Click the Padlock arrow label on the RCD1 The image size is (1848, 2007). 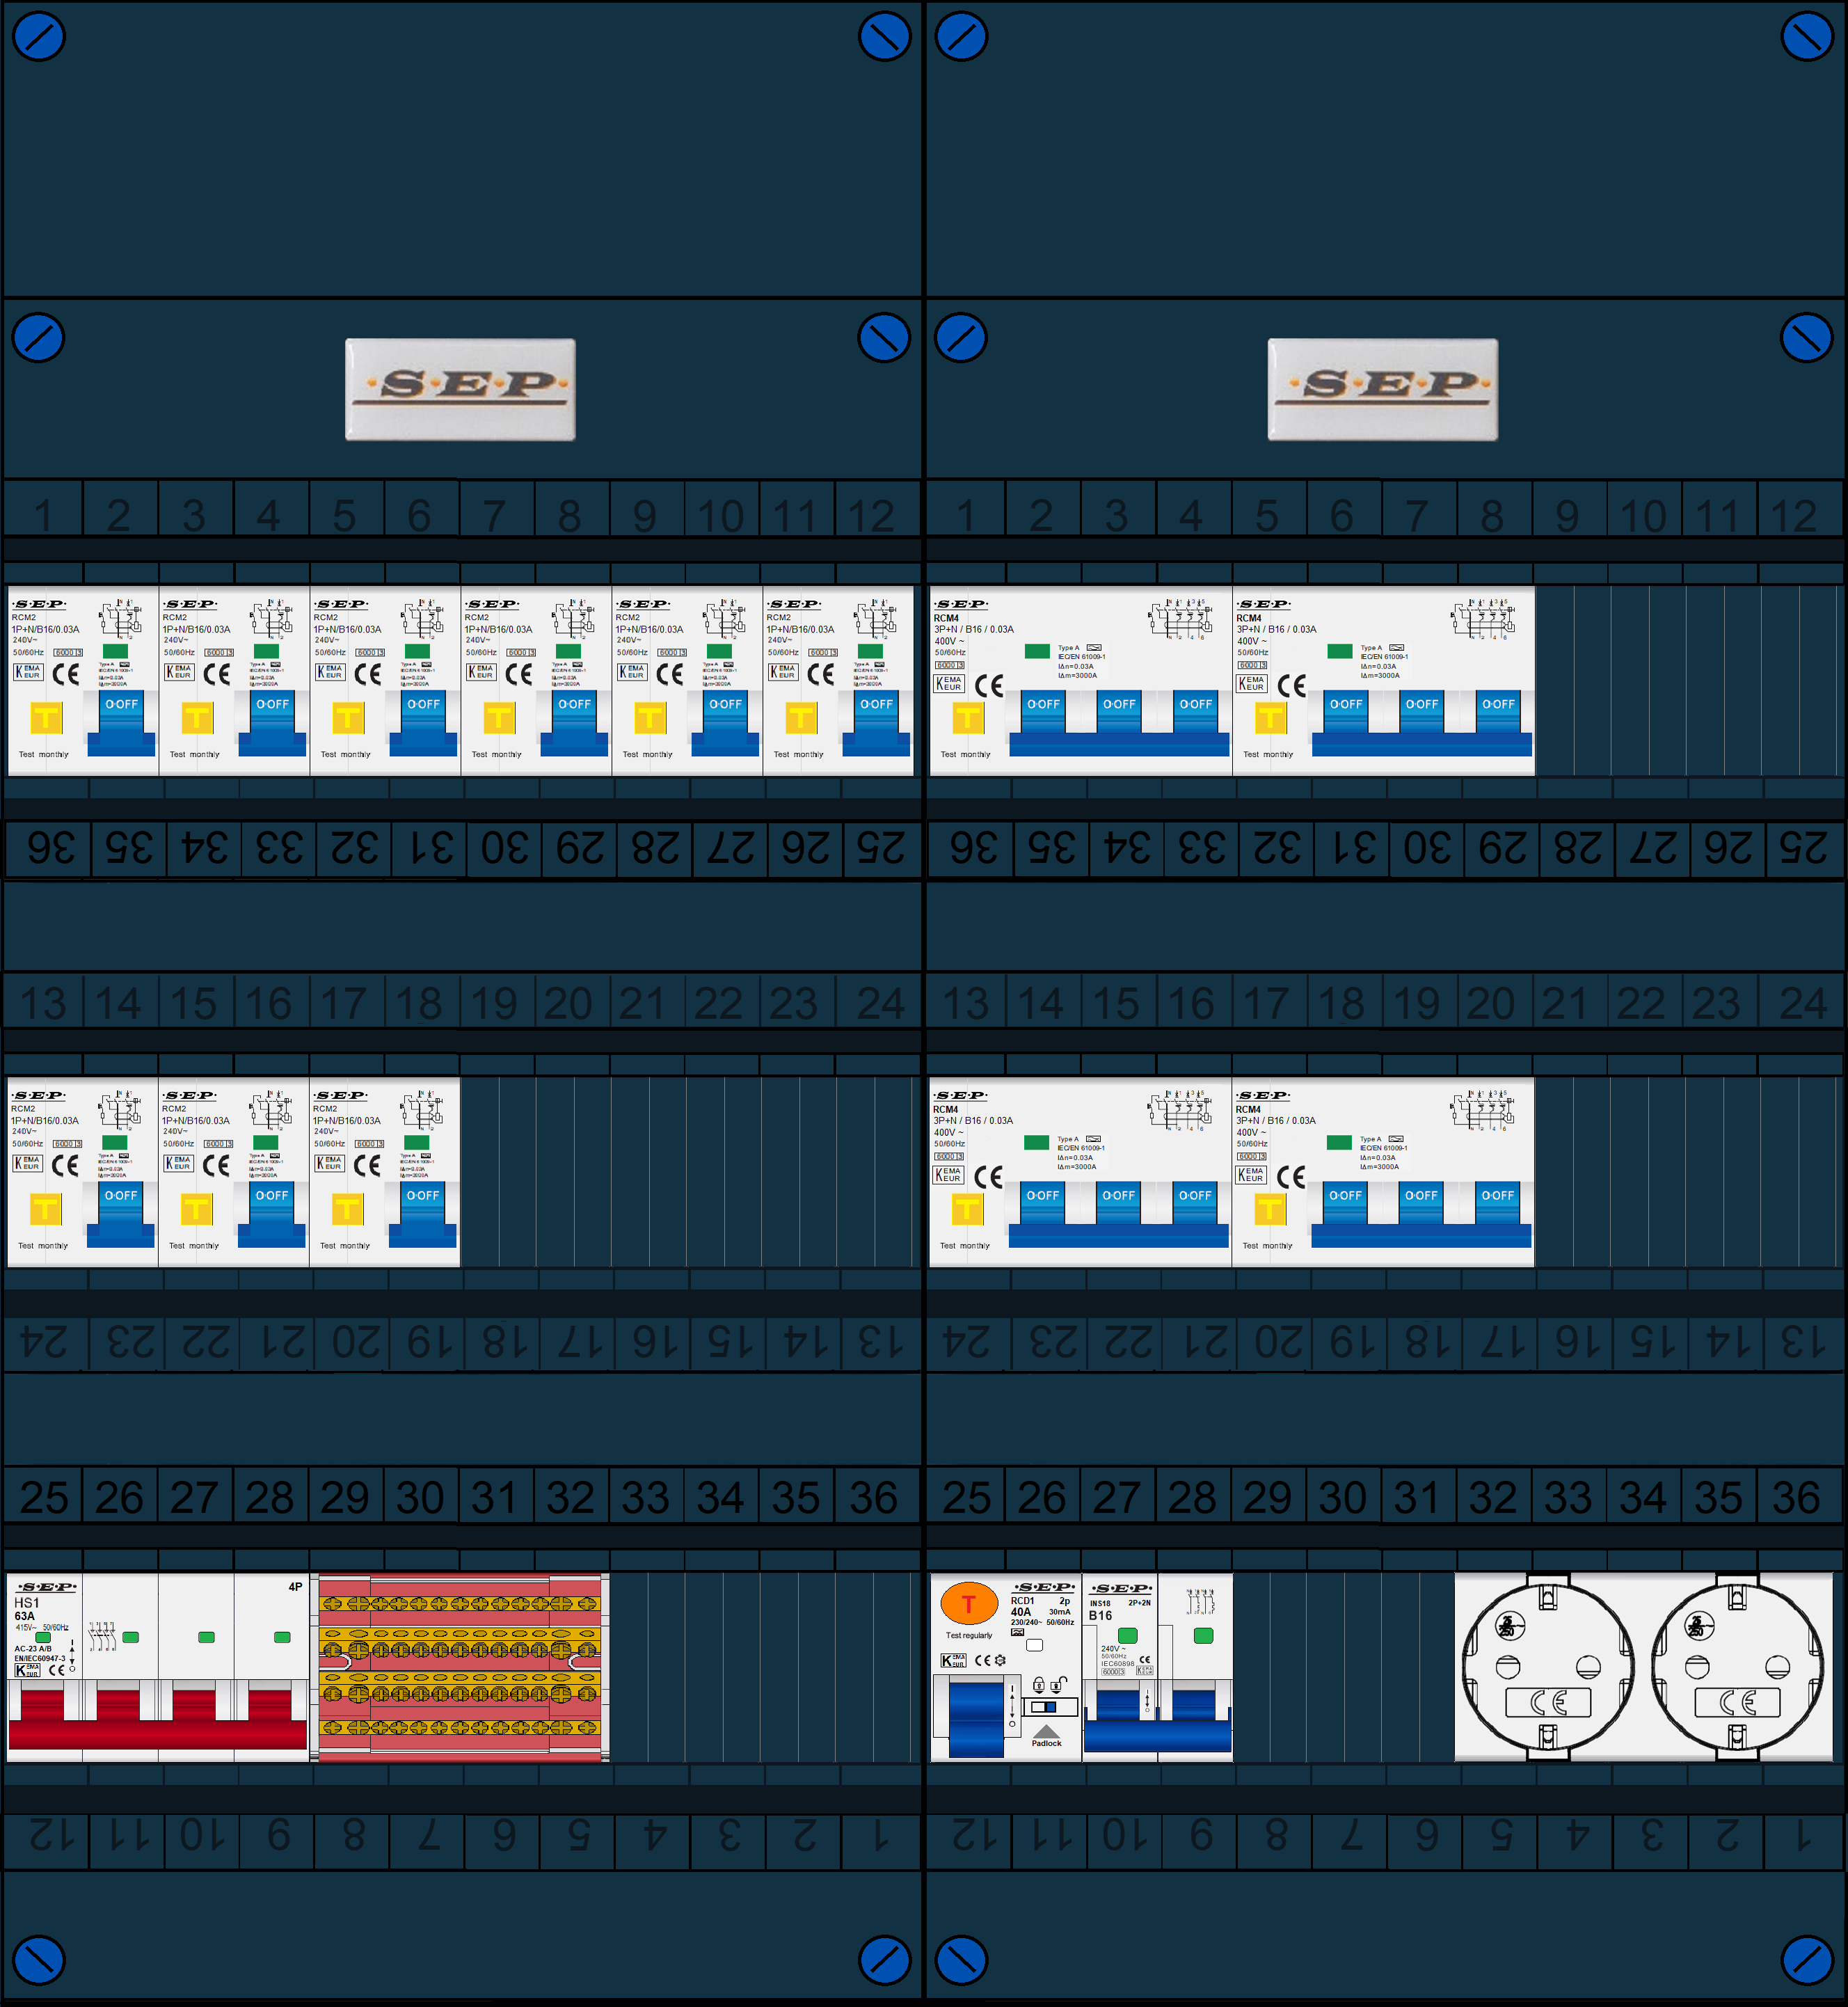click(x=1046, y=1736)
